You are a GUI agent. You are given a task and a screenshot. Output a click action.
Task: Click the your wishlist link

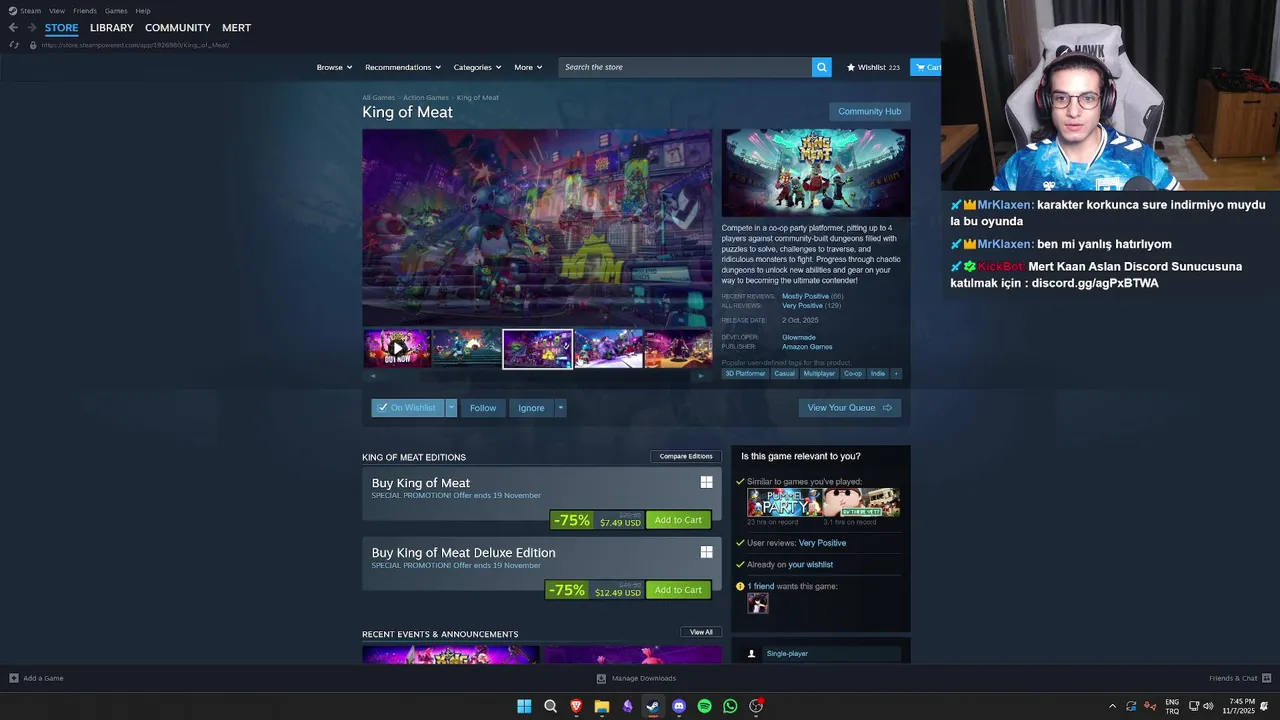[x=810, y=565]
